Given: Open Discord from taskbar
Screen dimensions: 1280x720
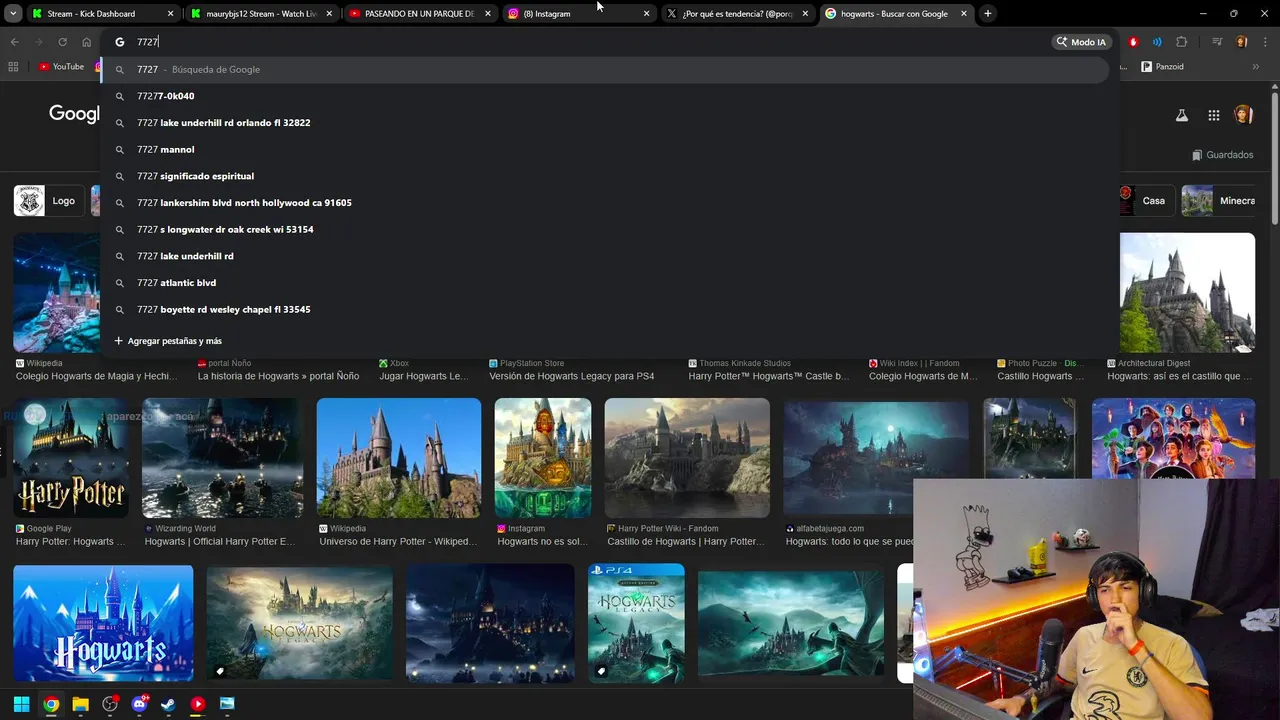Looking at the screenshot, I should point(139,704).
